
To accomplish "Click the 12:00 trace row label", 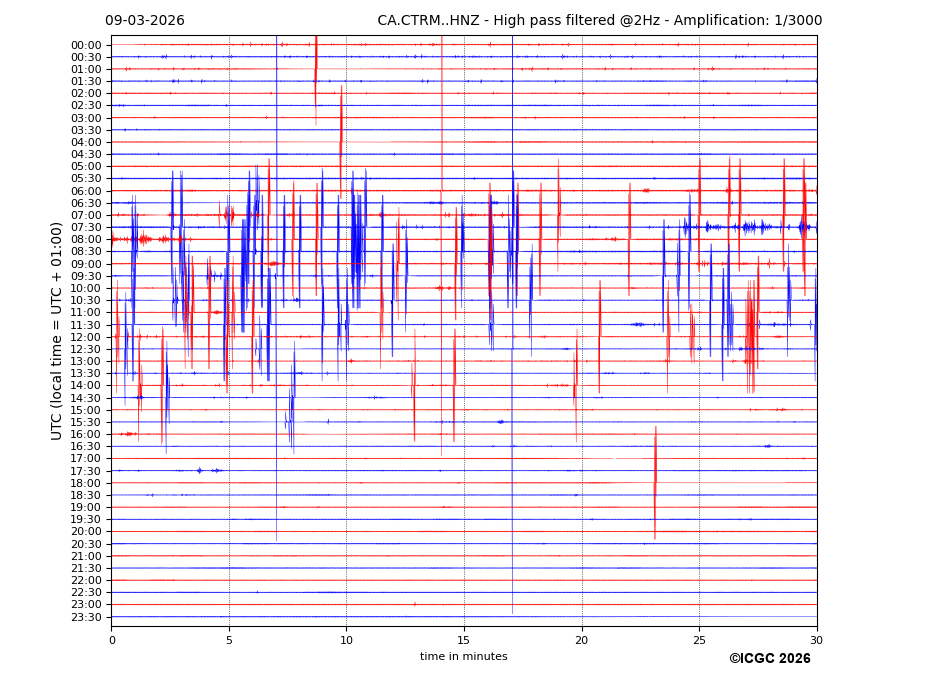I will tap(86, 337).
